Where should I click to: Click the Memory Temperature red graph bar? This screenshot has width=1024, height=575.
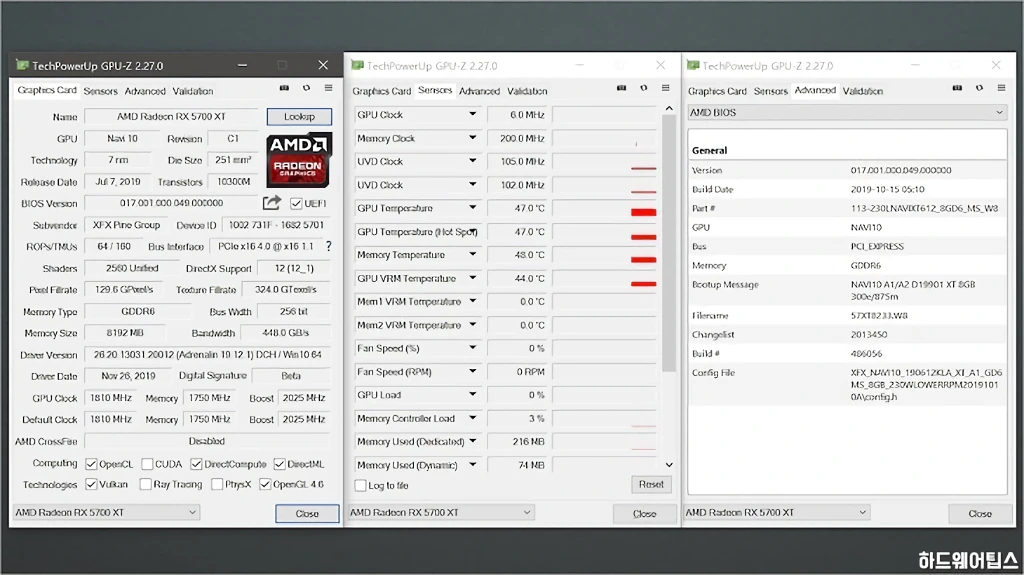pos(643,259)
